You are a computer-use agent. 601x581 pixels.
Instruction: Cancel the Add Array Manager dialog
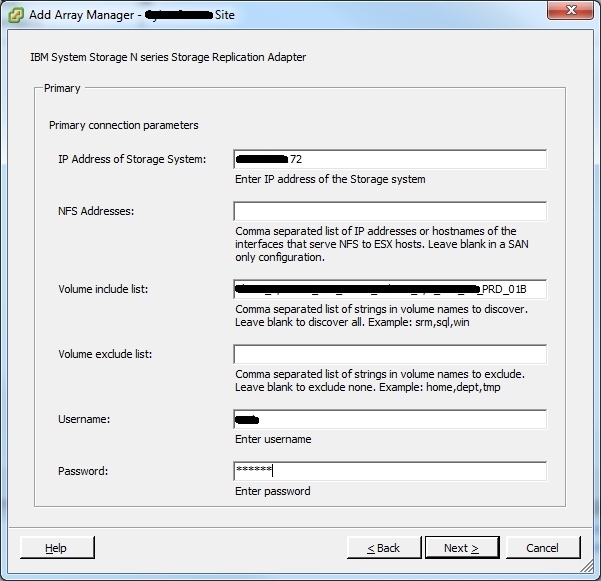pyautogui.click(x=542, y=548)
